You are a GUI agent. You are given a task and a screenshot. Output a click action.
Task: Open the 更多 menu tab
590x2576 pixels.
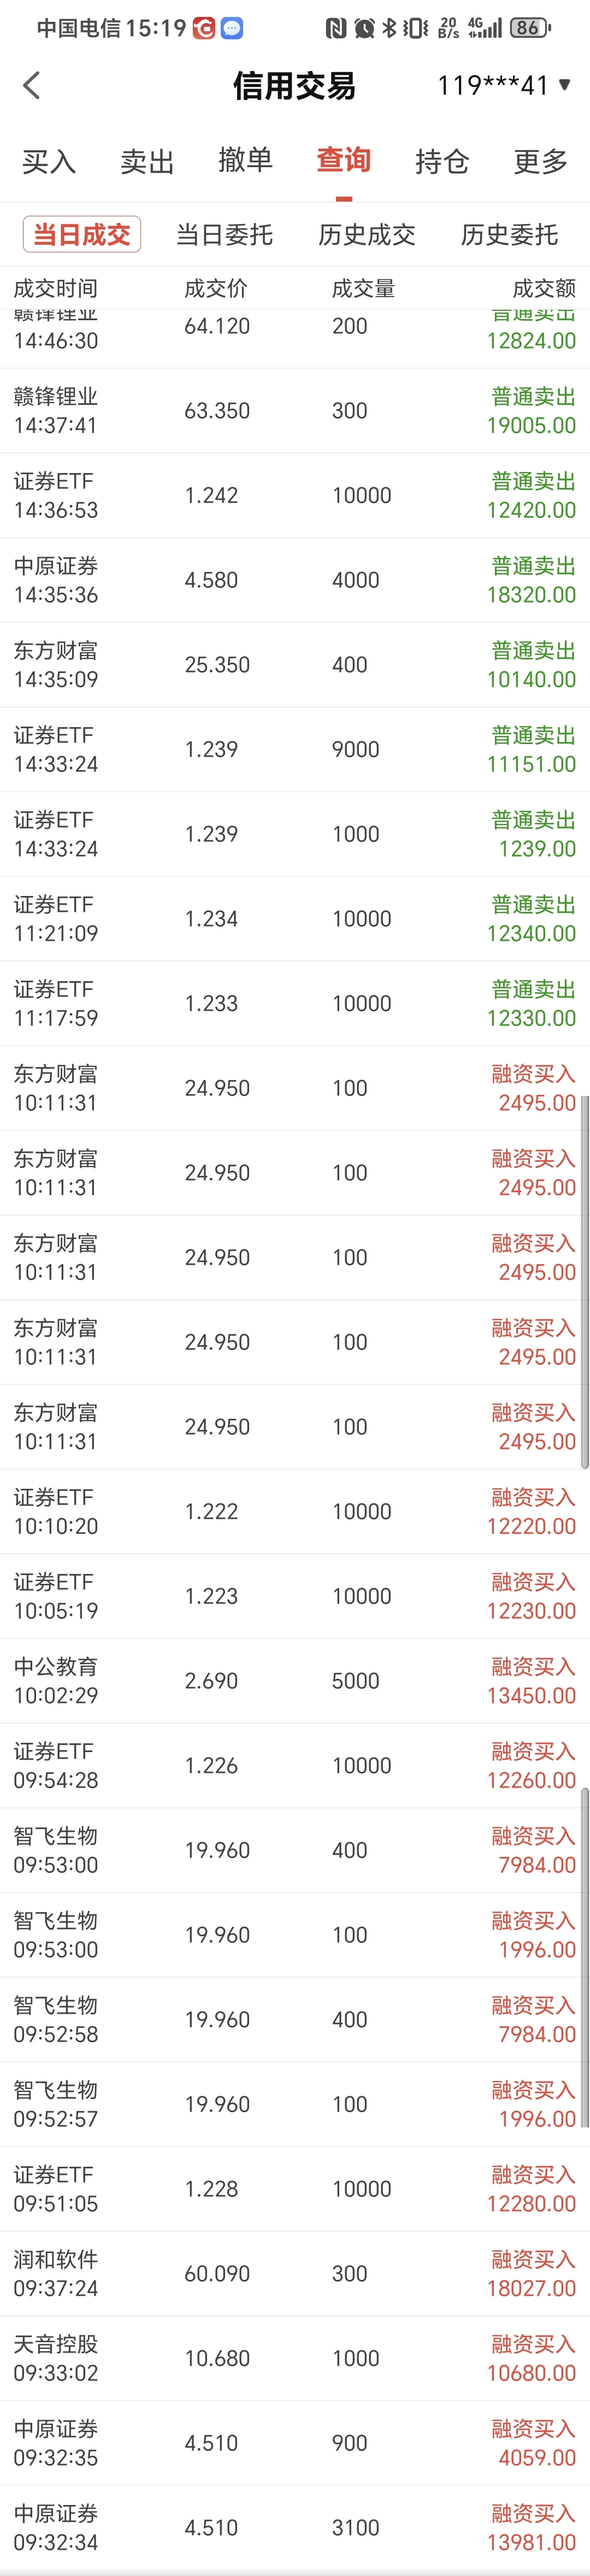(540, 161)
